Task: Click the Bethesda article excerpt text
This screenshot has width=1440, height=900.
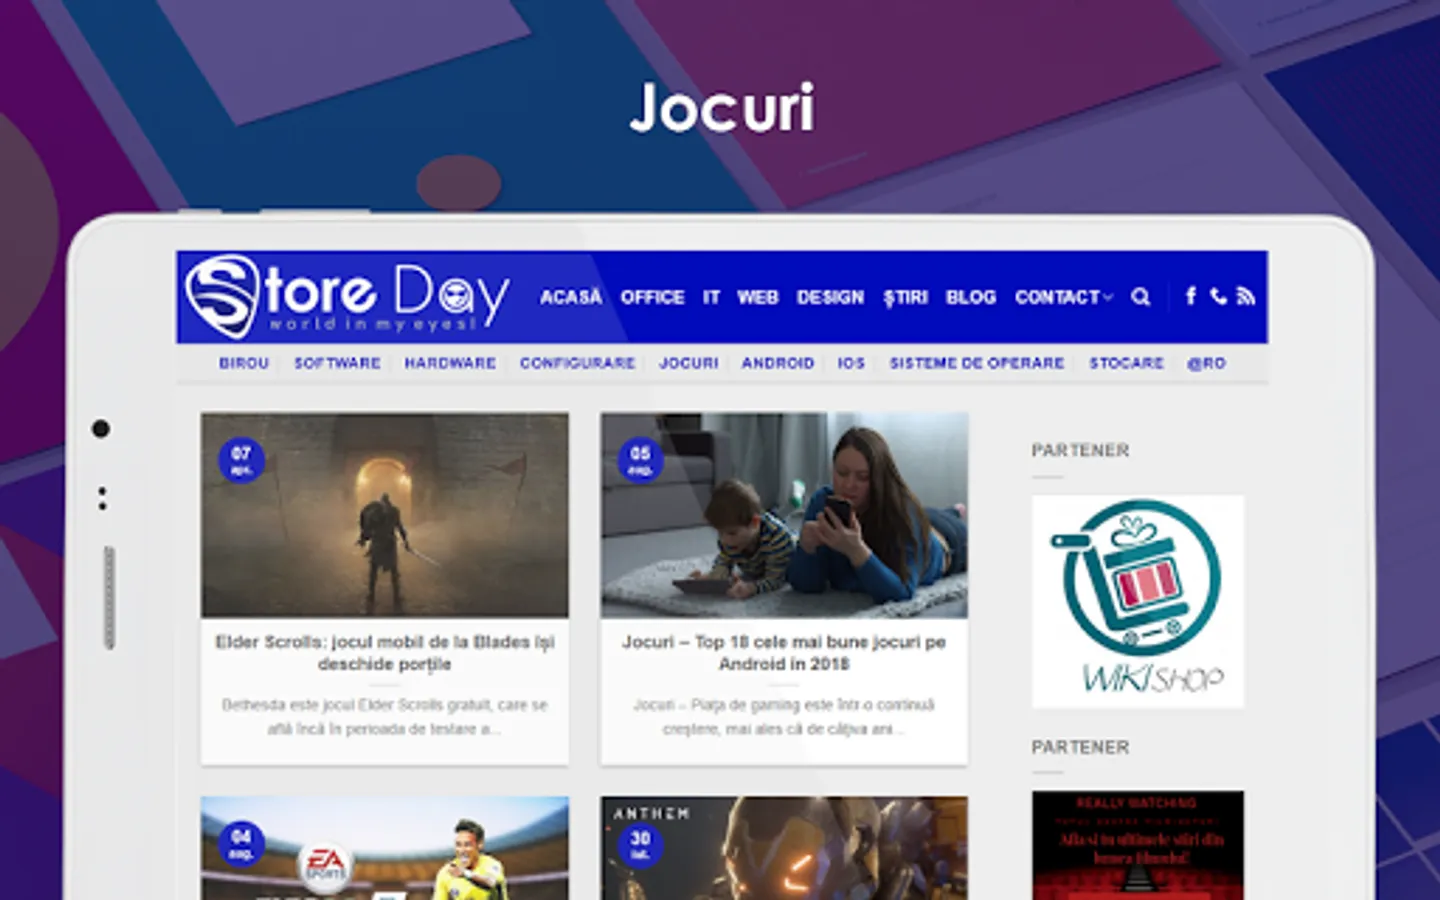Action: coord(385,717)
